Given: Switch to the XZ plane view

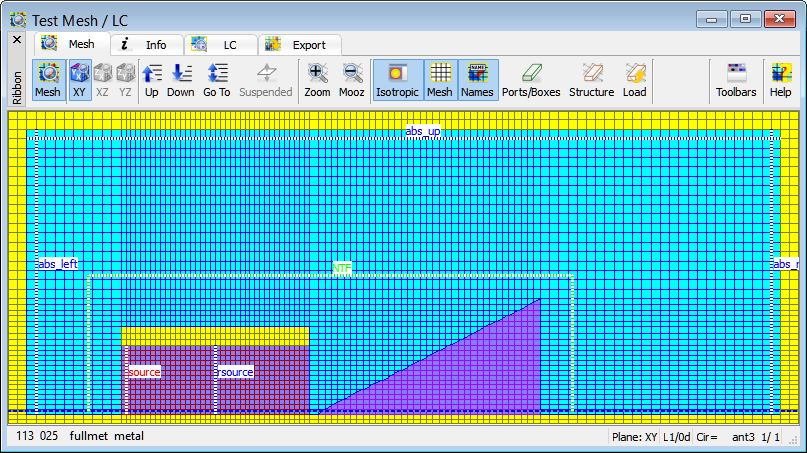Looking at the screenshot, I should [102, 80].
